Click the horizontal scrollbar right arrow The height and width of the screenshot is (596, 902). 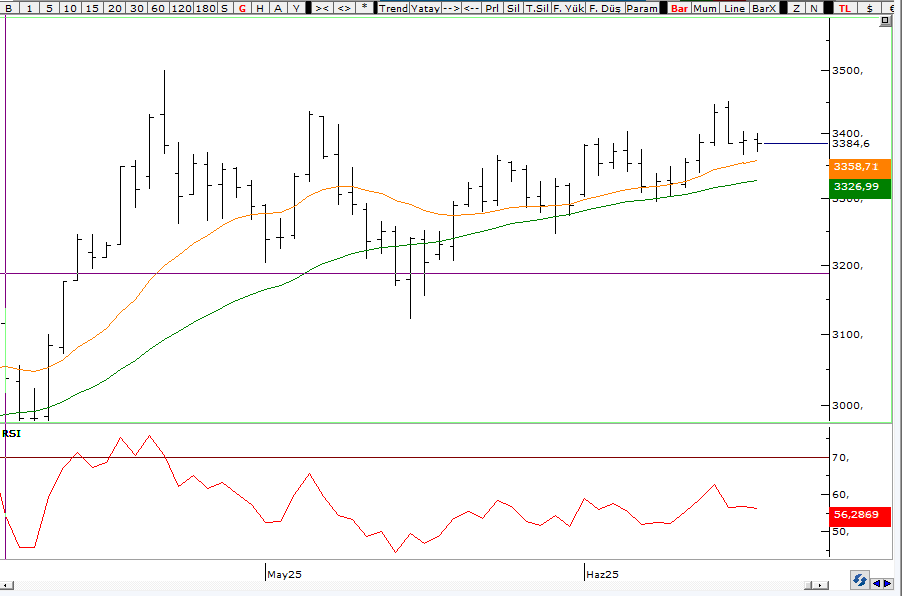coord(820,585)
